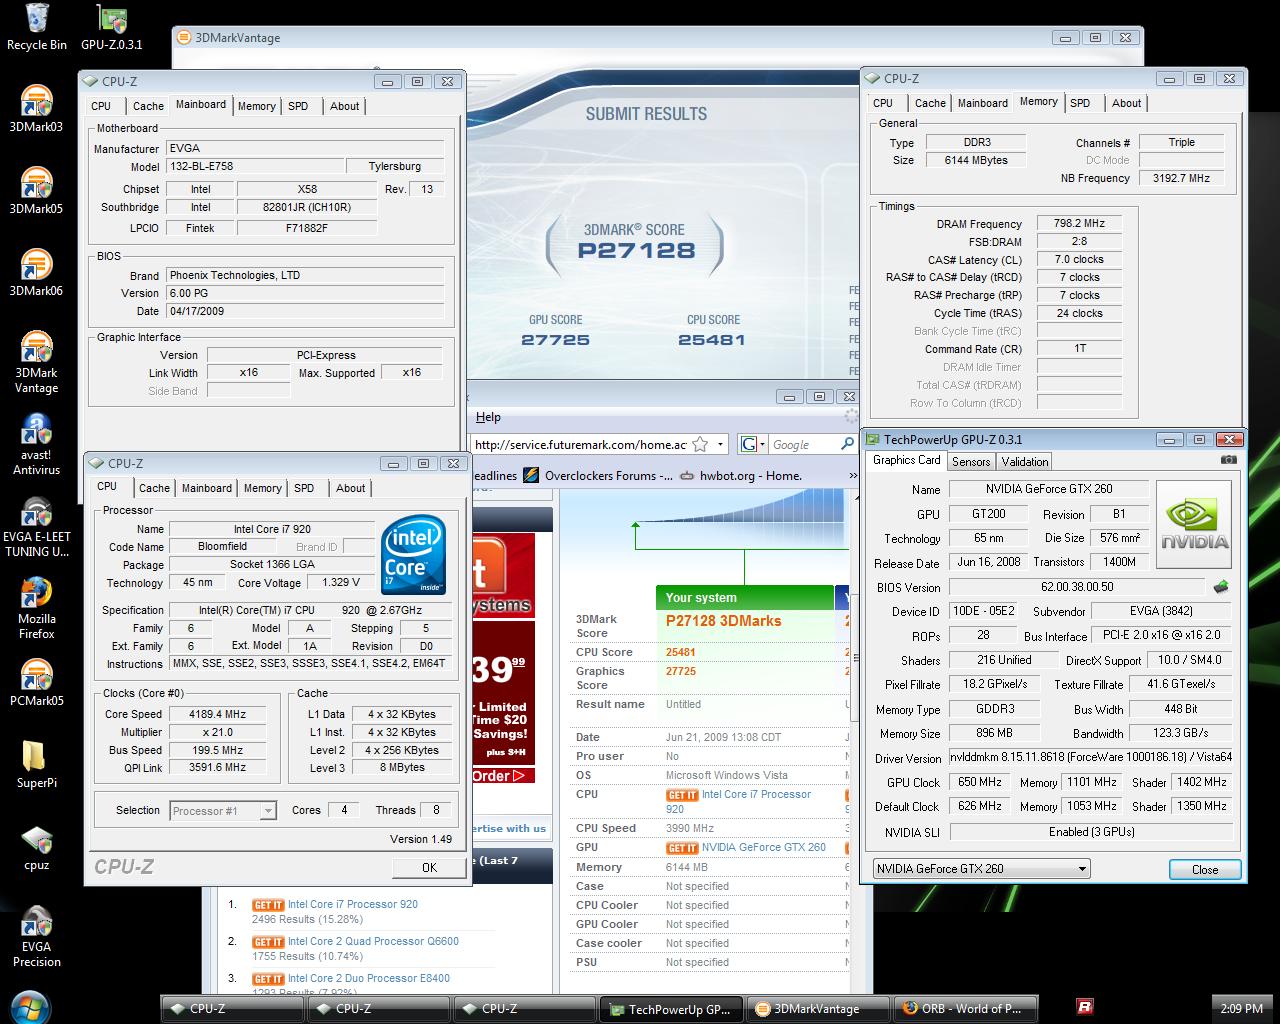
Task: Click the Core Speed value 4189.4 MHz
Action: click(x=217, y=714)
